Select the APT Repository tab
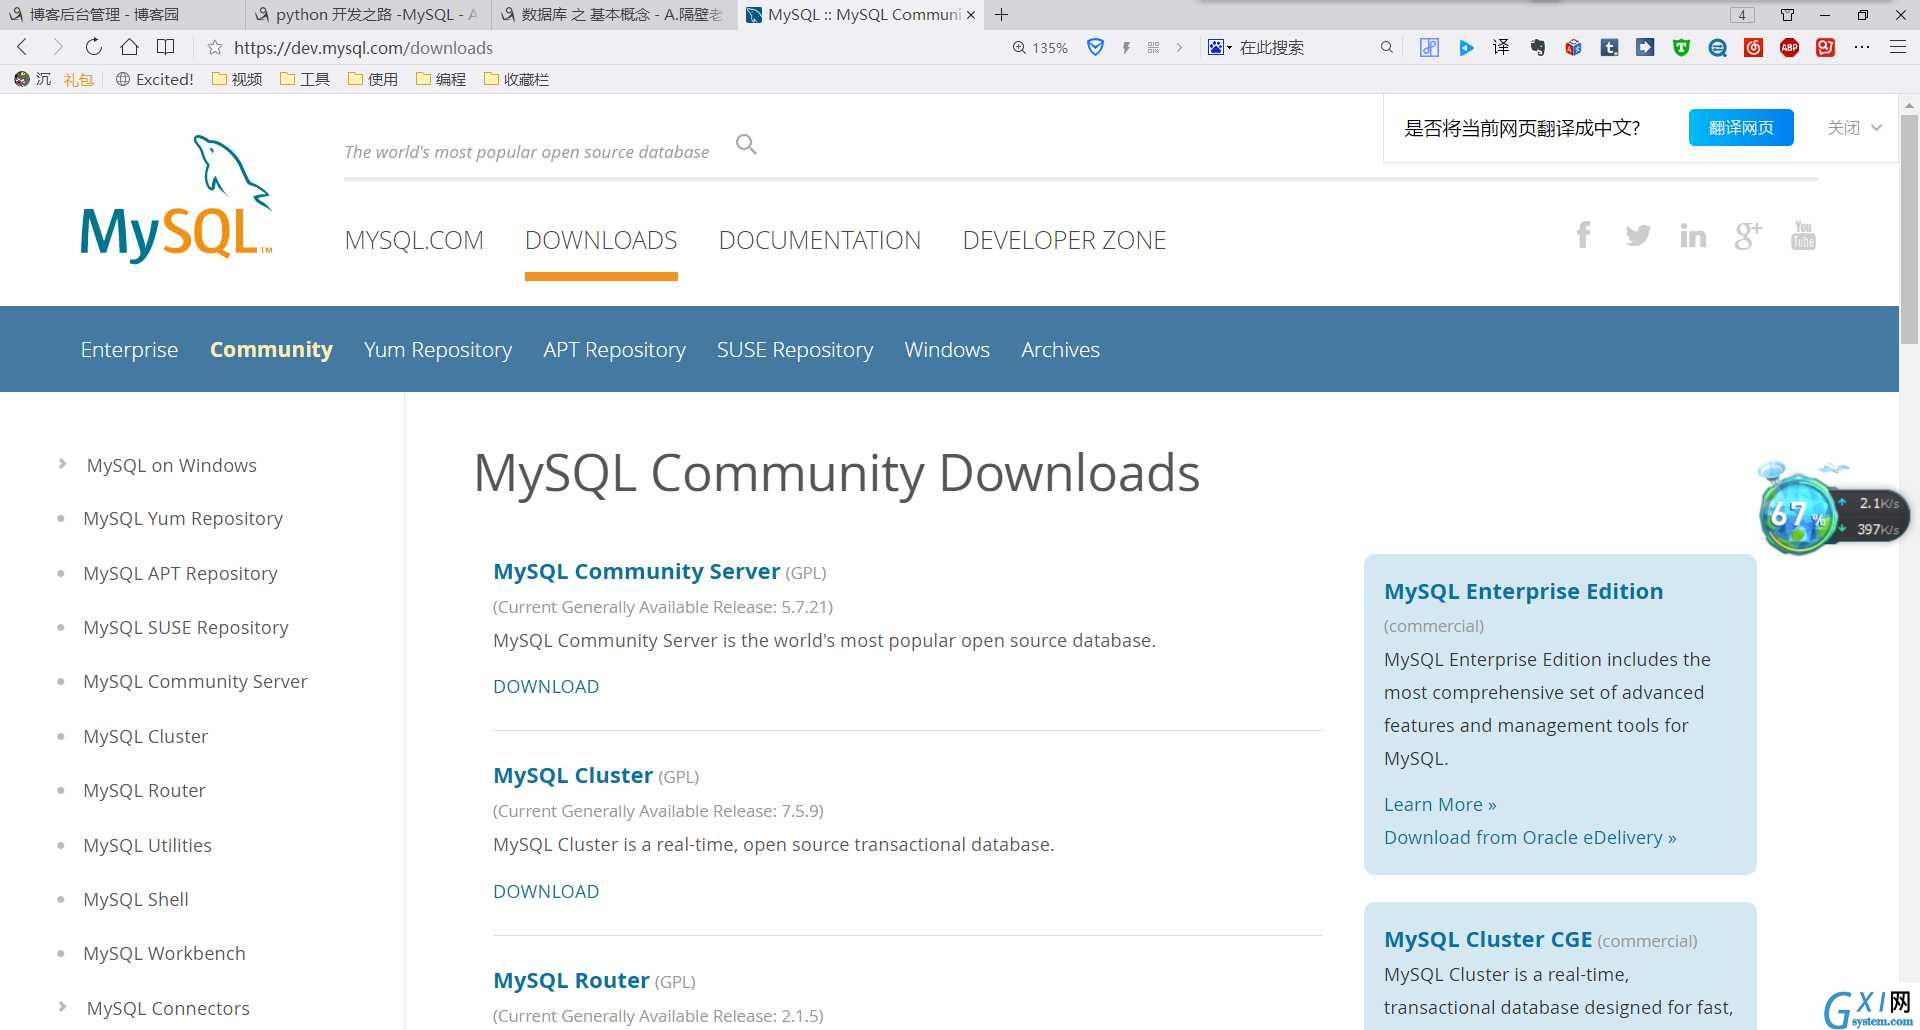 click(614, 349)
